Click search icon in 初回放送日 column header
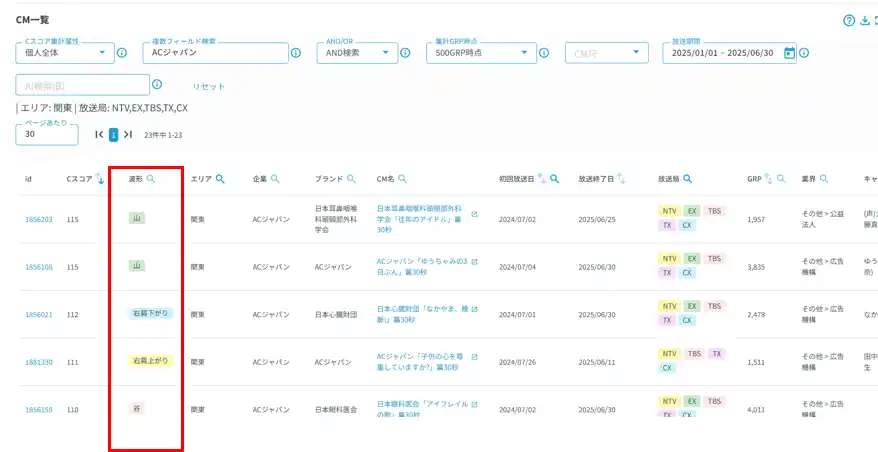This screenshot has width=878, height=452. point(554,179)
